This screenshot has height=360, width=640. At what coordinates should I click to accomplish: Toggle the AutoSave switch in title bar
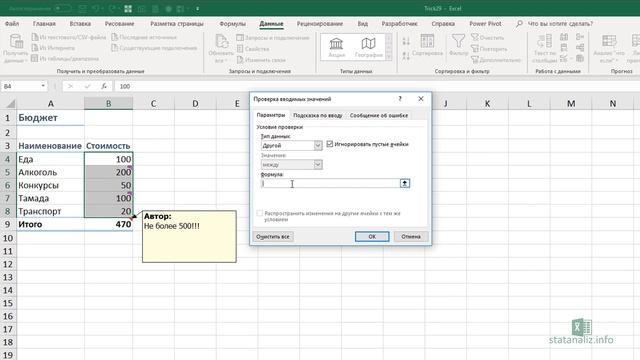click(64, 8)
